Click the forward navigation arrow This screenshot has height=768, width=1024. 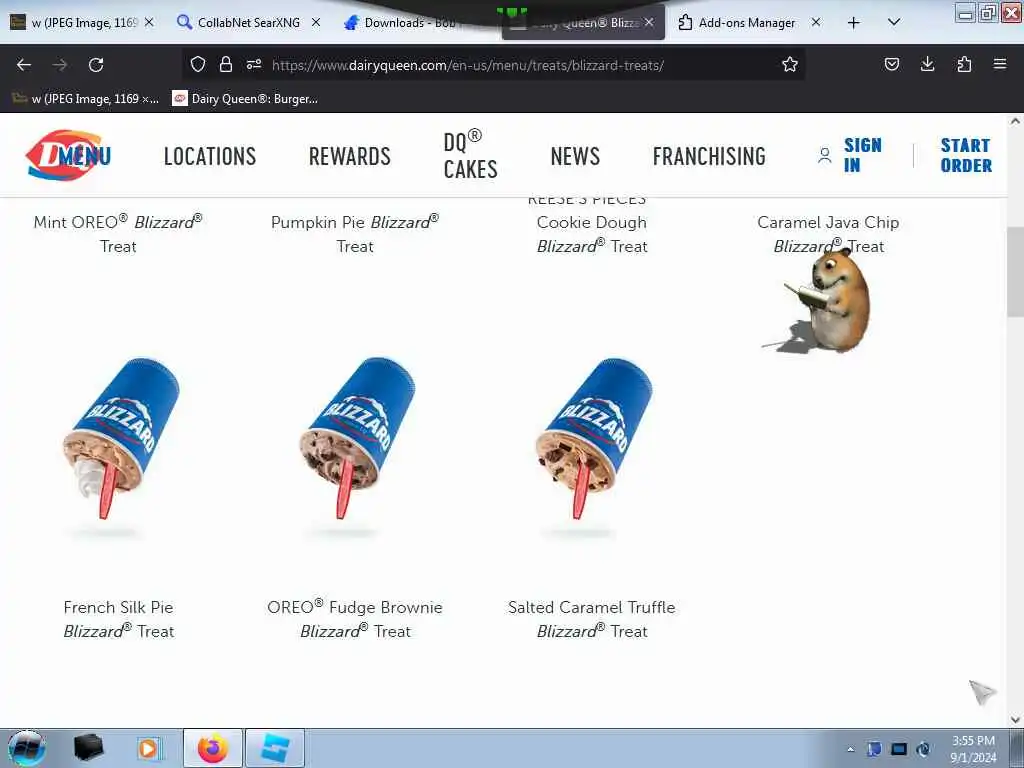pos(60,65)
